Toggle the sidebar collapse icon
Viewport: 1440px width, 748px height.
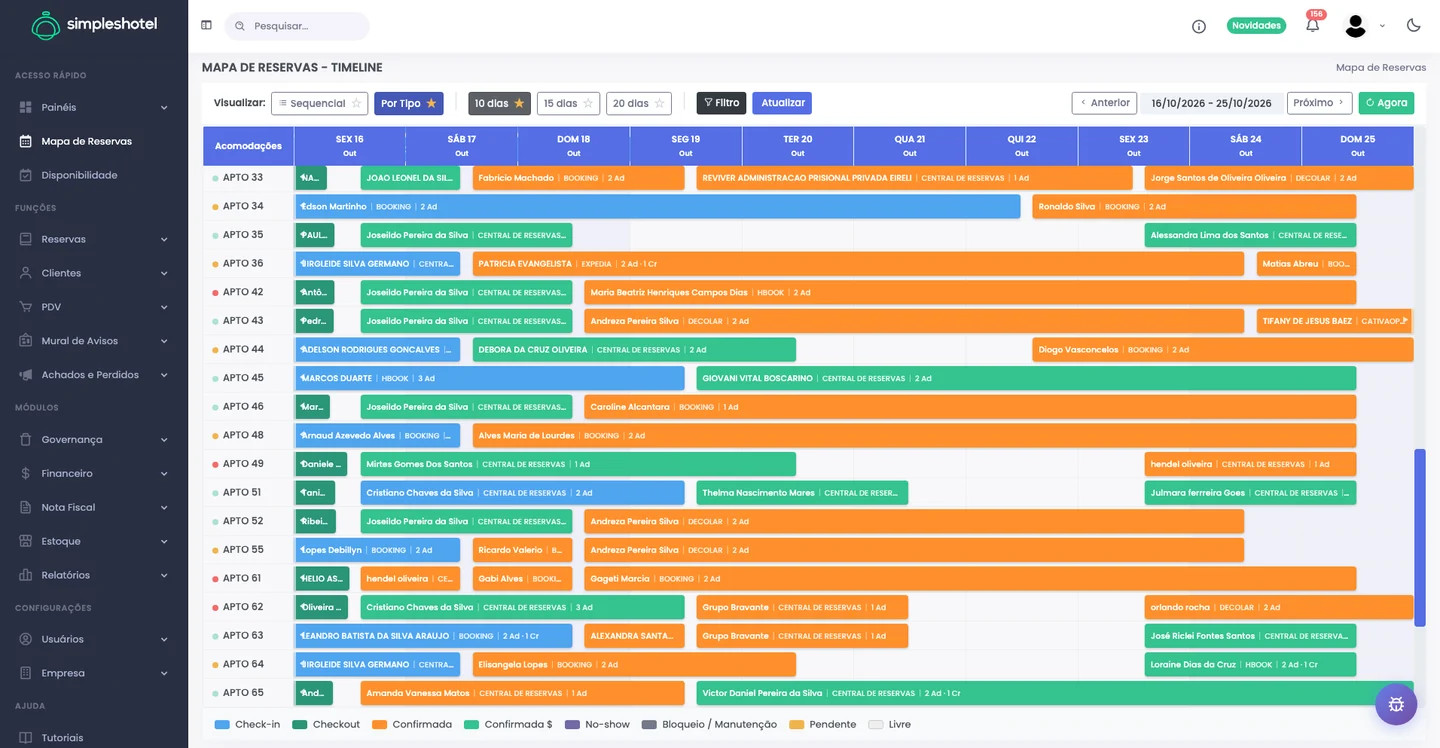click(206, 25)
